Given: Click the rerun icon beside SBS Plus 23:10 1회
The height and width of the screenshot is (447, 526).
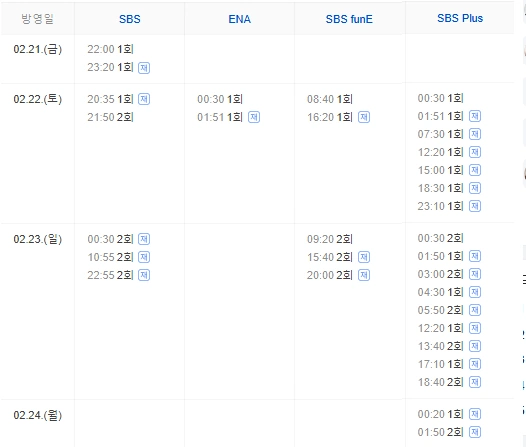Looking at the screenshot, I should 475,206.
